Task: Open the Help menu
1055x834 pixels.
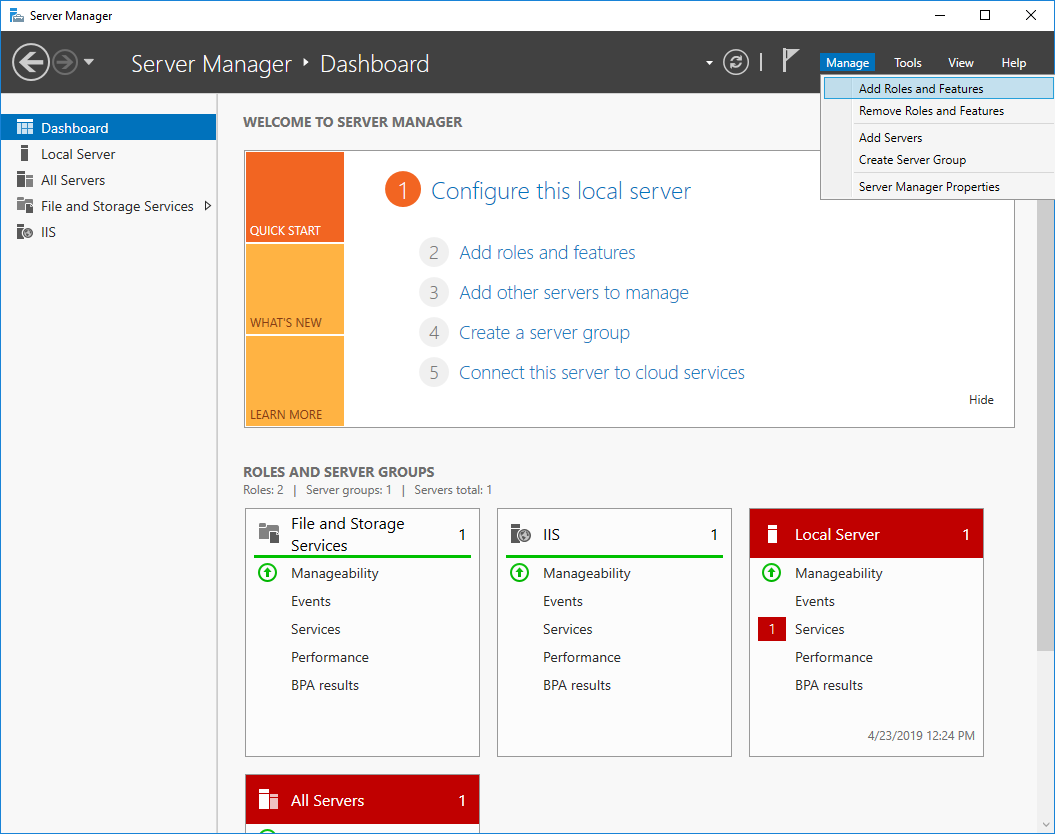Action: tap(1013, 63)
